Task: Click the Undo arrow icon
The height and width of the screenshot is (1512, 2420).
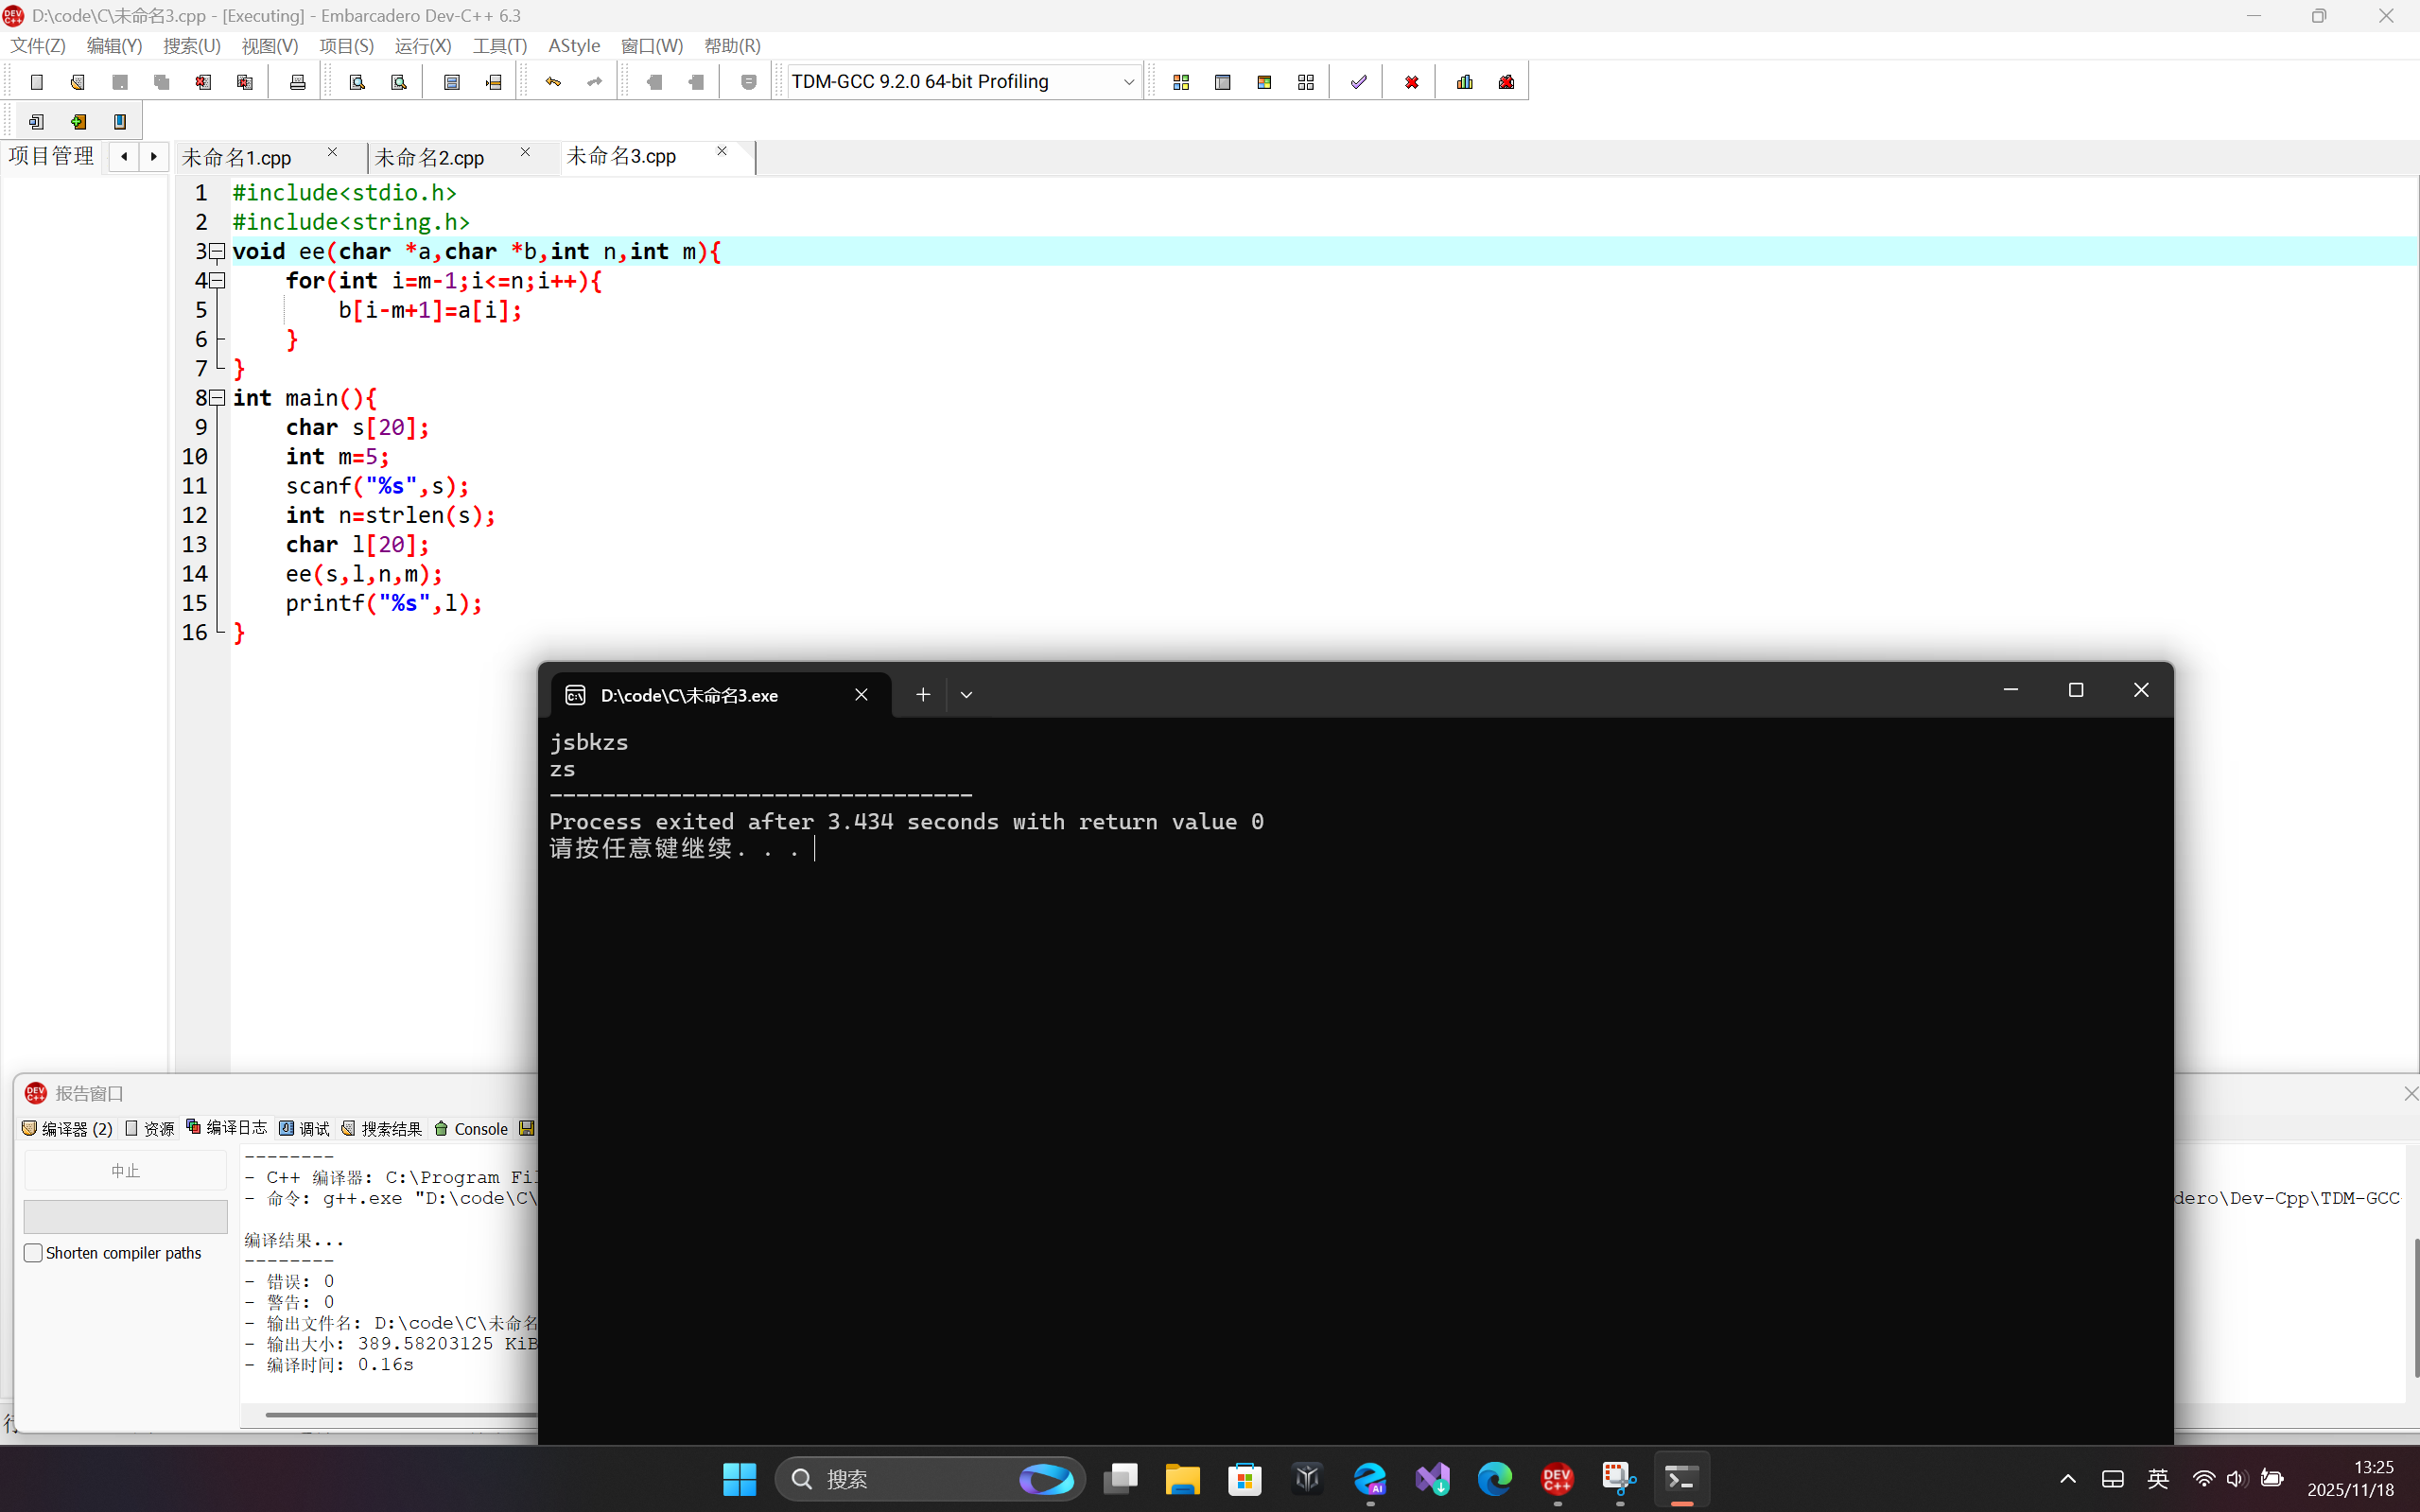Action: [553, 82]
